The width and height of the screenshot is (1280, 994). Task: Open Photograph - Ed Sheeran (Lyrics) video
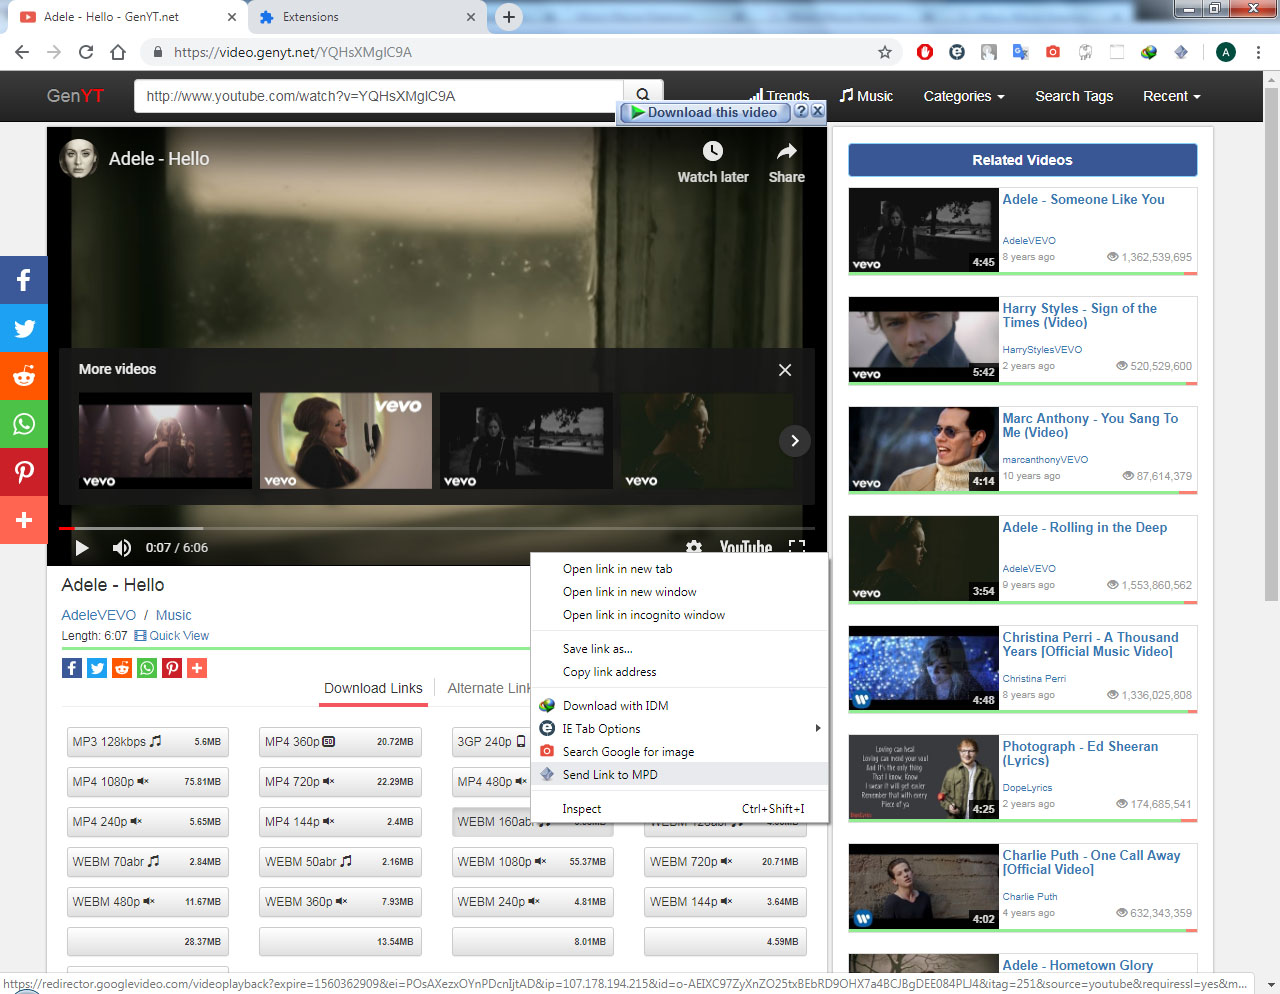[x=1080, y=753]
